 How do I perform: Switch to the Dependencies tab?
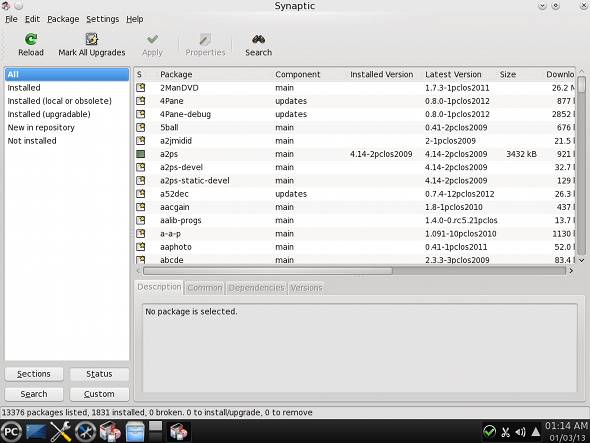(x=256, y=288)
